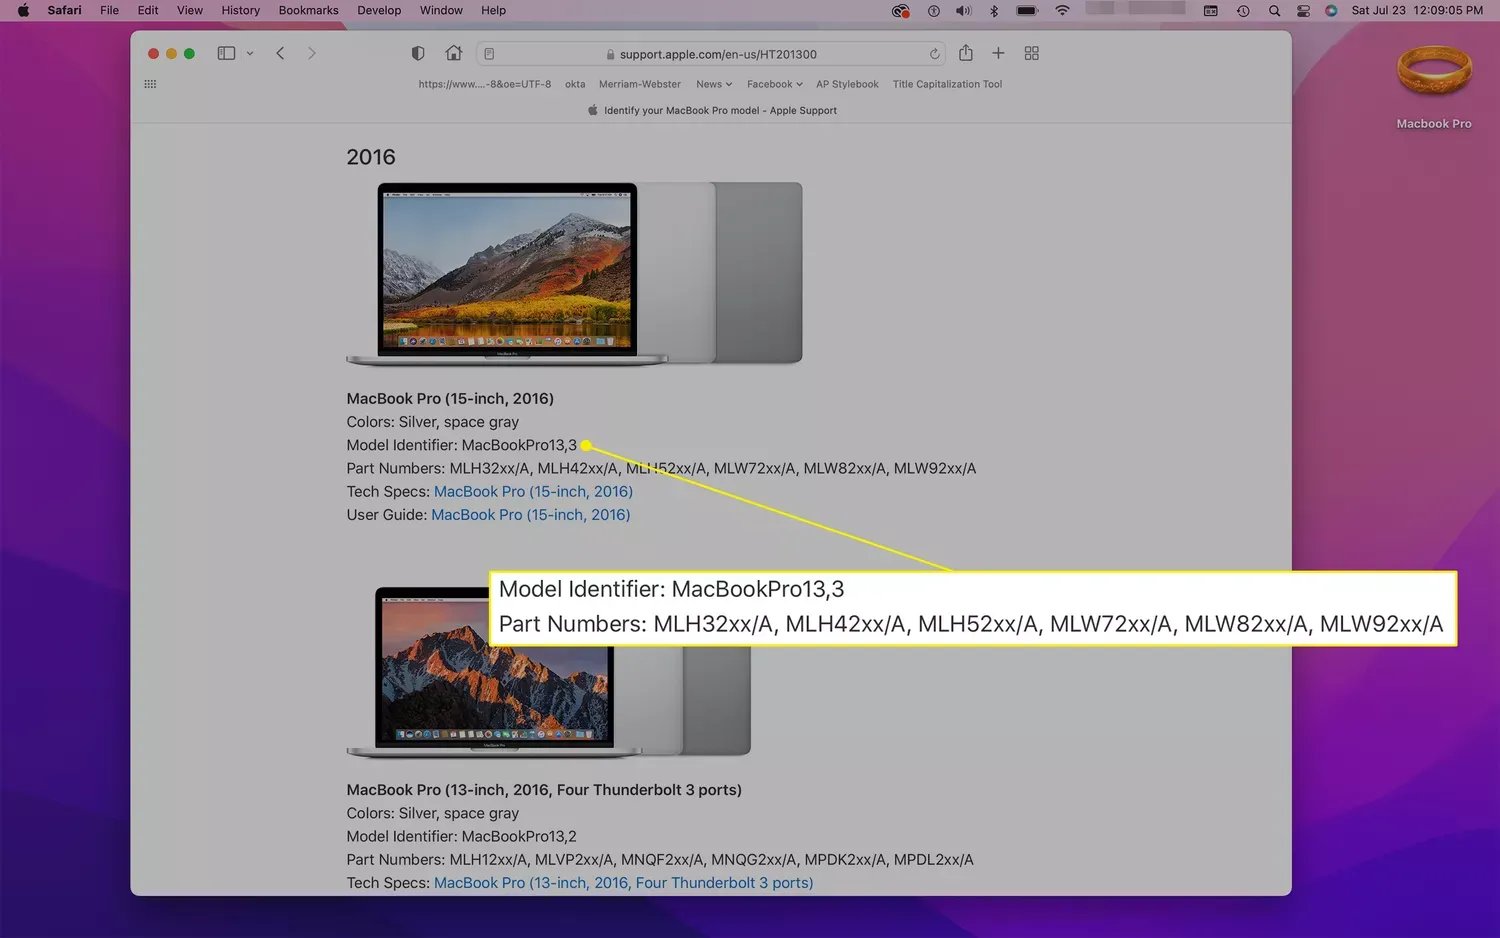
Task: Open Spotlight search in menu bar
Action: click(x=1274, y=10)
